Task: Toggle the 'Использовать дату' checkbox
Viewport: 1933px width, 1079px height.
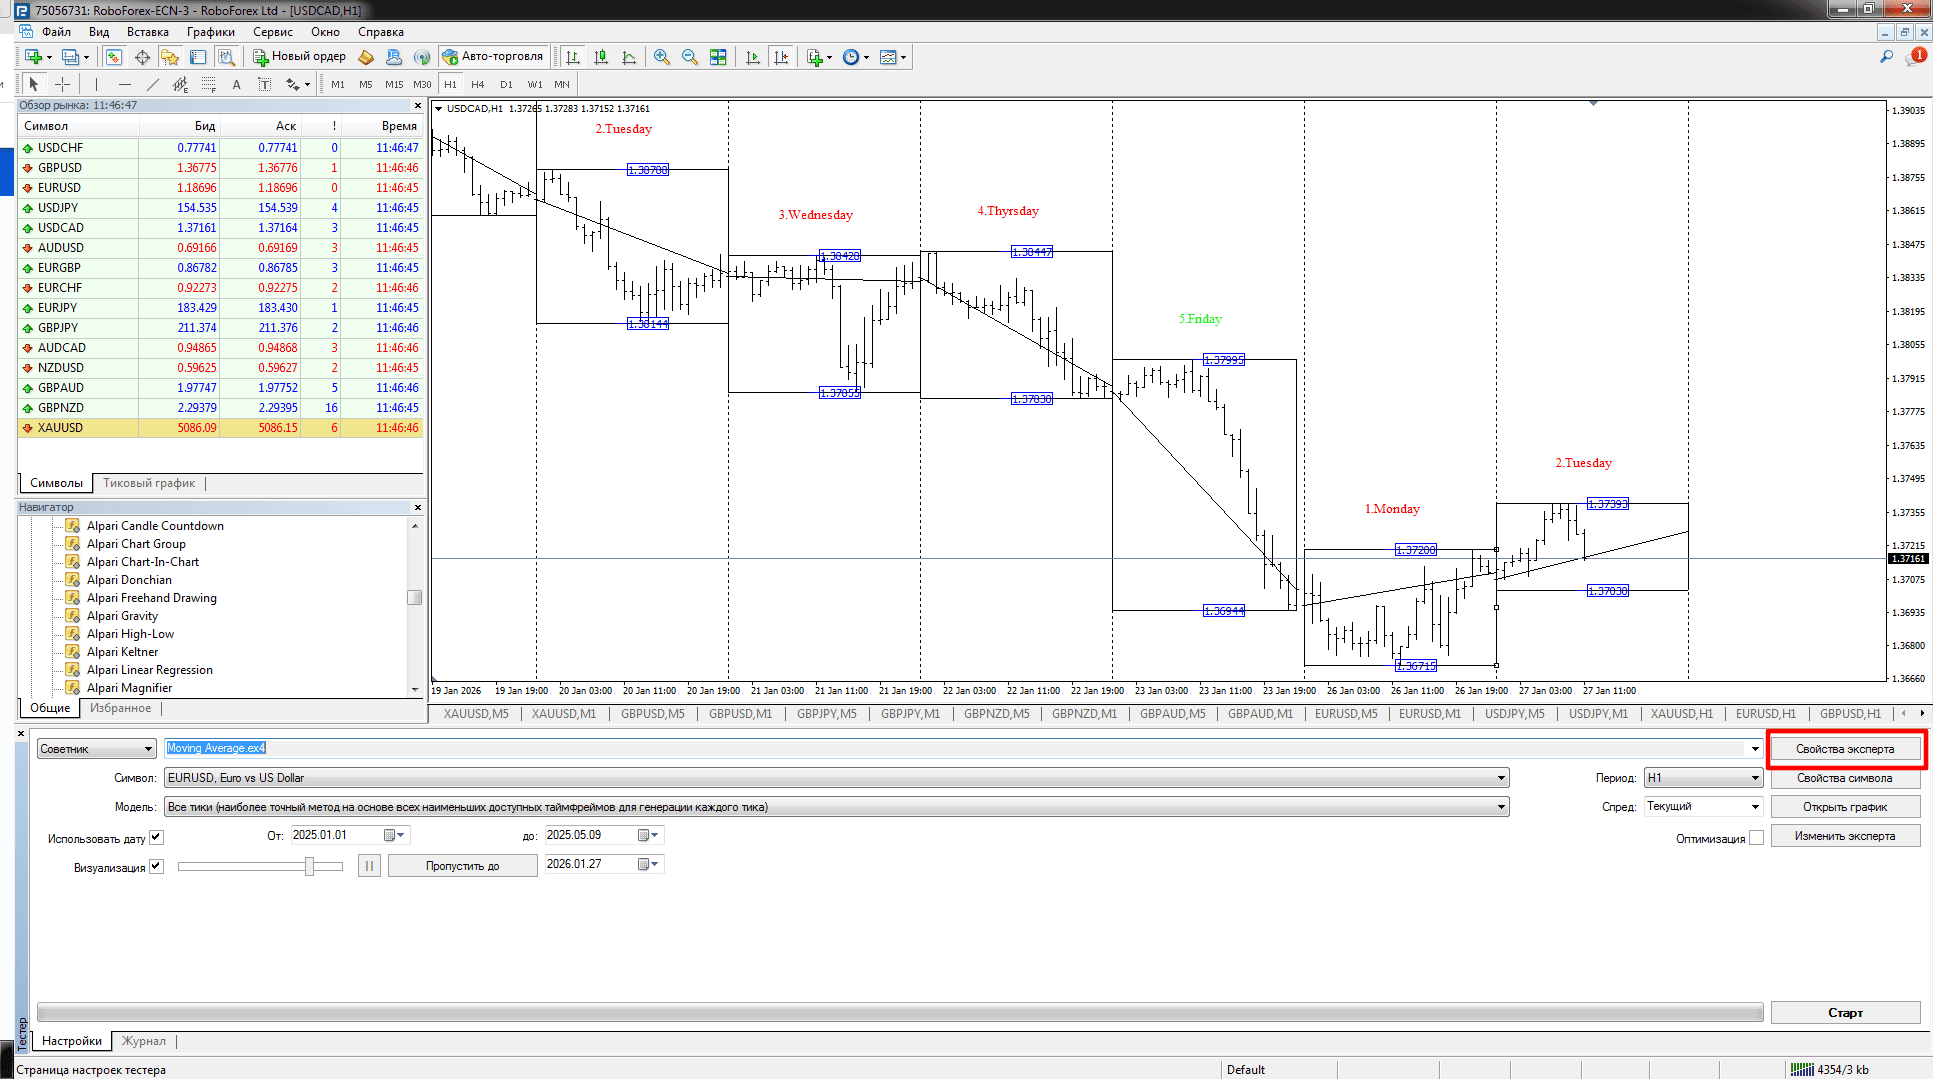Action: [156, 838]
